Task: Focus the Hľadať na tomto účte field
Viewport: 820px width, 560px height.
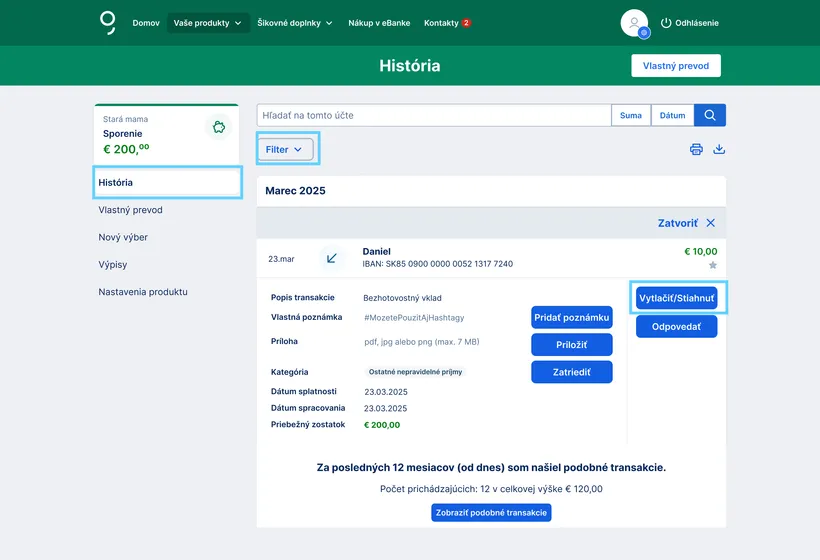Action: tap(434, 115)
